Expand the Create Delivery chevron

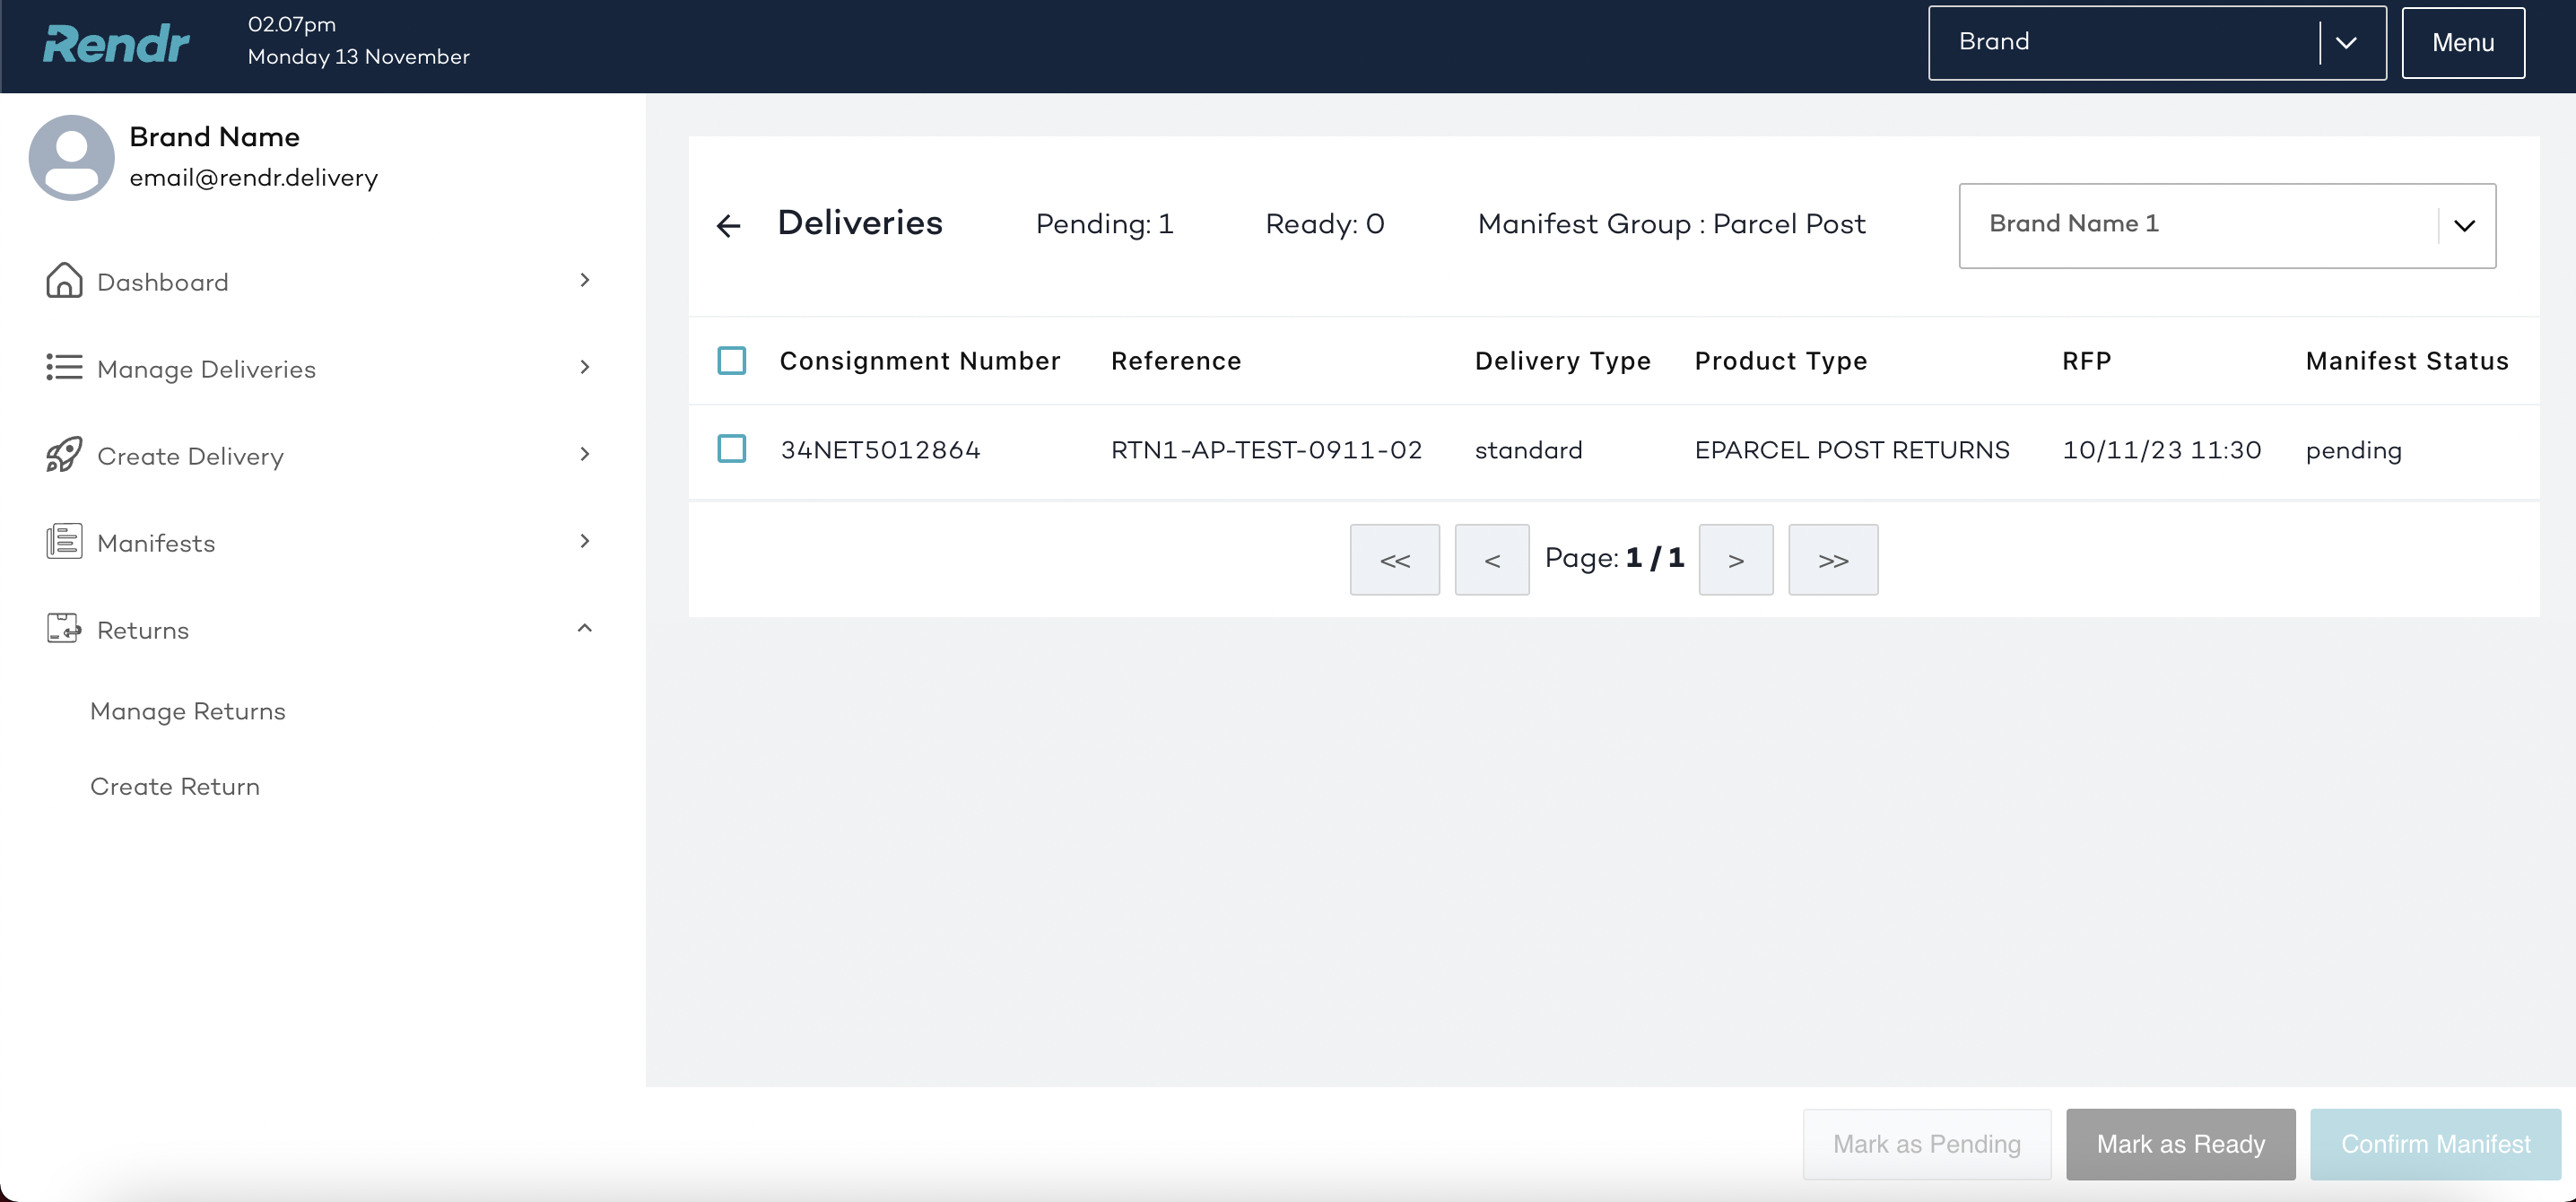(585, 454)
